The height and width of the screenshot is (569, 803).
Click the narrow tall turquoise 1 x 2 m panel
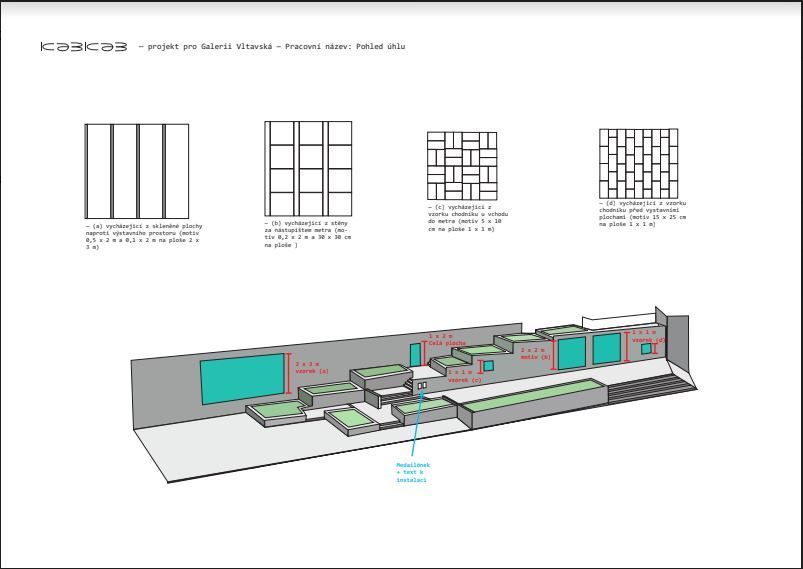tap(415, 355)
